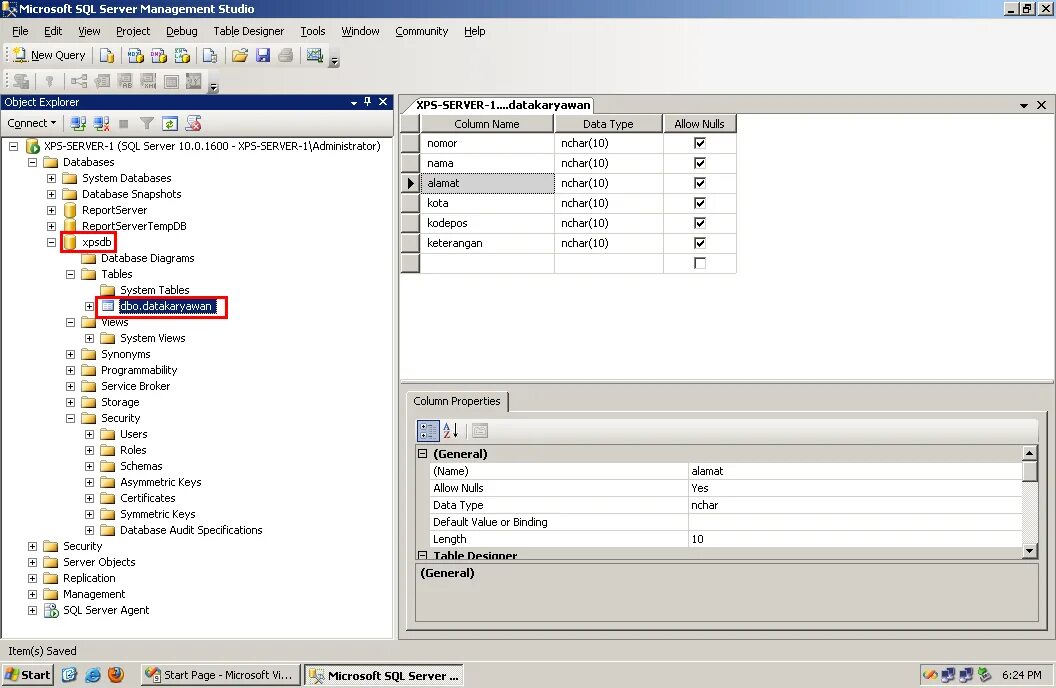Image resolution: width=1056 pixels, height=688 pixels.
Task: Expand the System Databases folder
Action: 51,178
